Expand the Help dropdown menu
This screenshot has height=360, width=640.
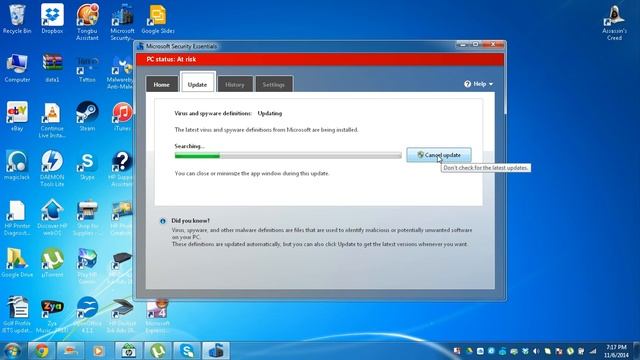point(478,84)
